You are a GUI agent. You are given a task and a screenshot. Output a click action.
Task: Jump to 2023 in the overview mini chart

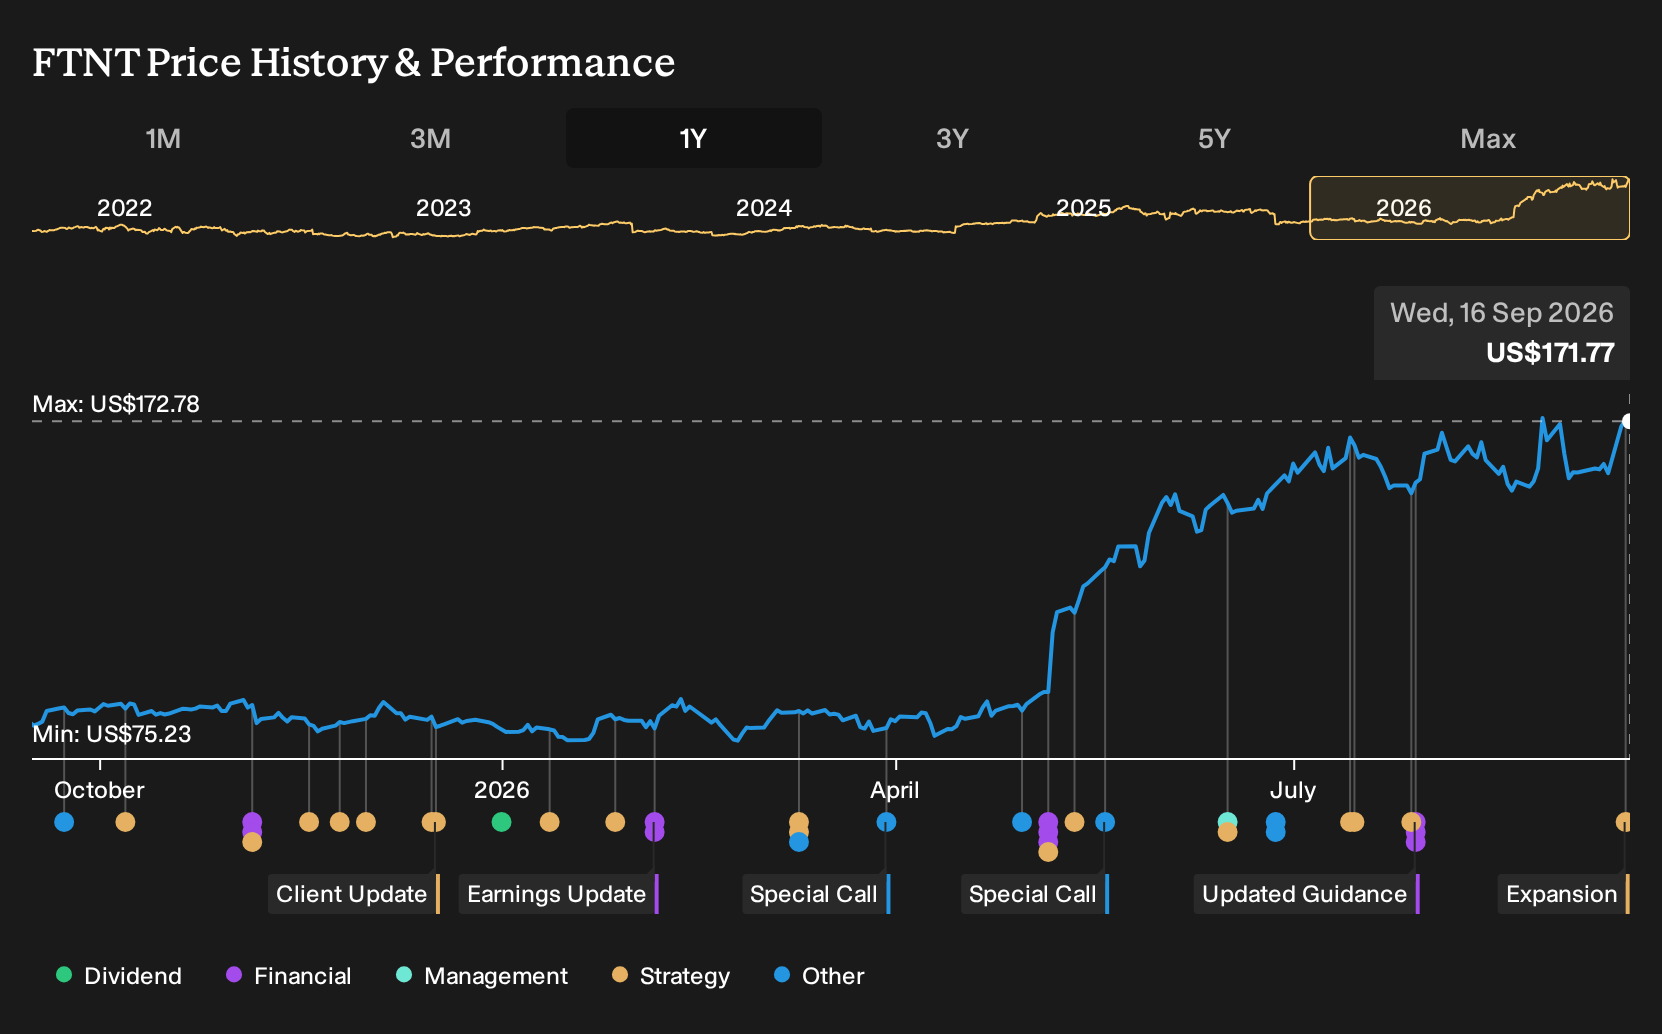443,208
